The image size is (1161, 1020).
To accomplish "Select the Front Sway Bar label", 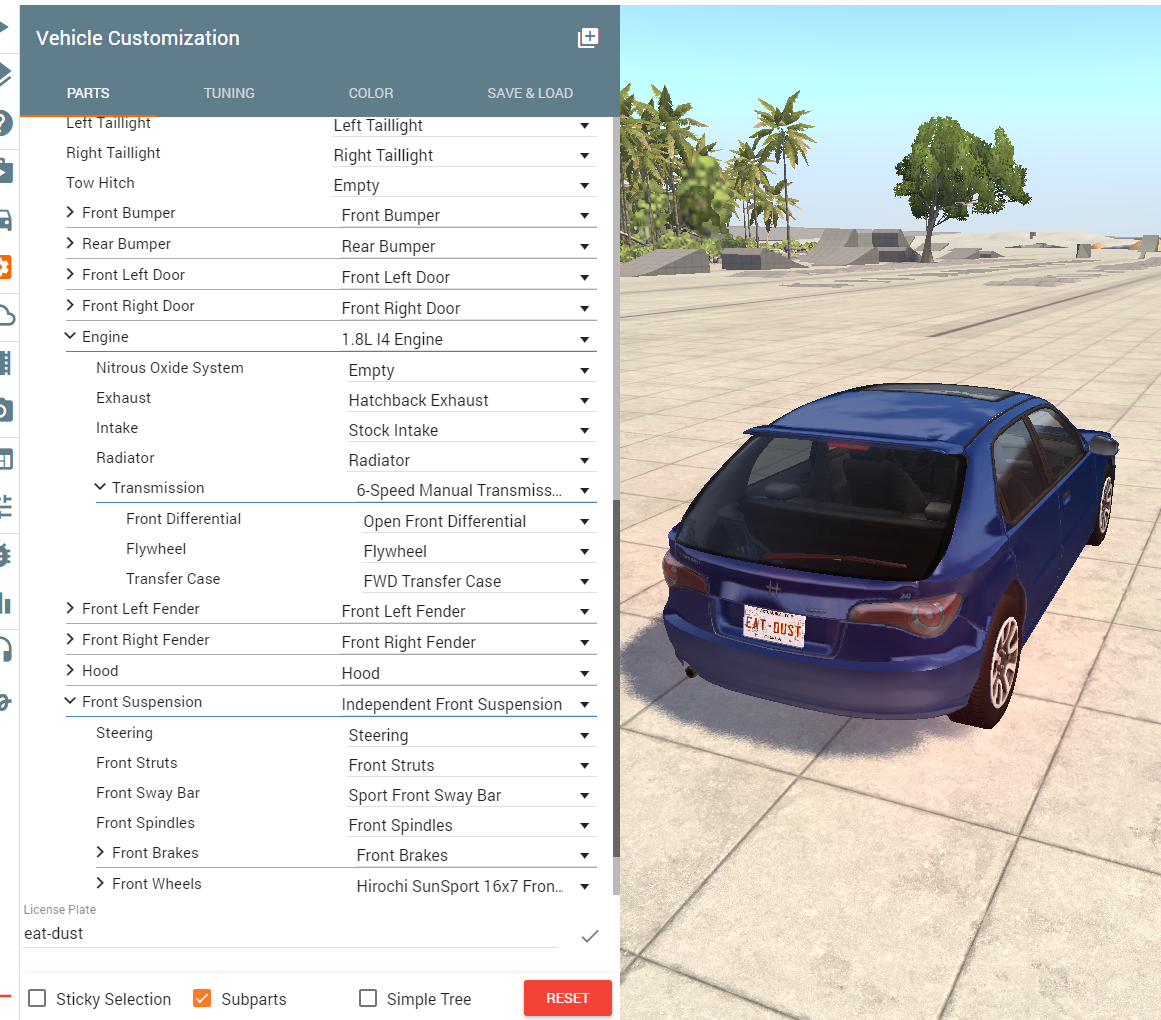I will point(148,793).
